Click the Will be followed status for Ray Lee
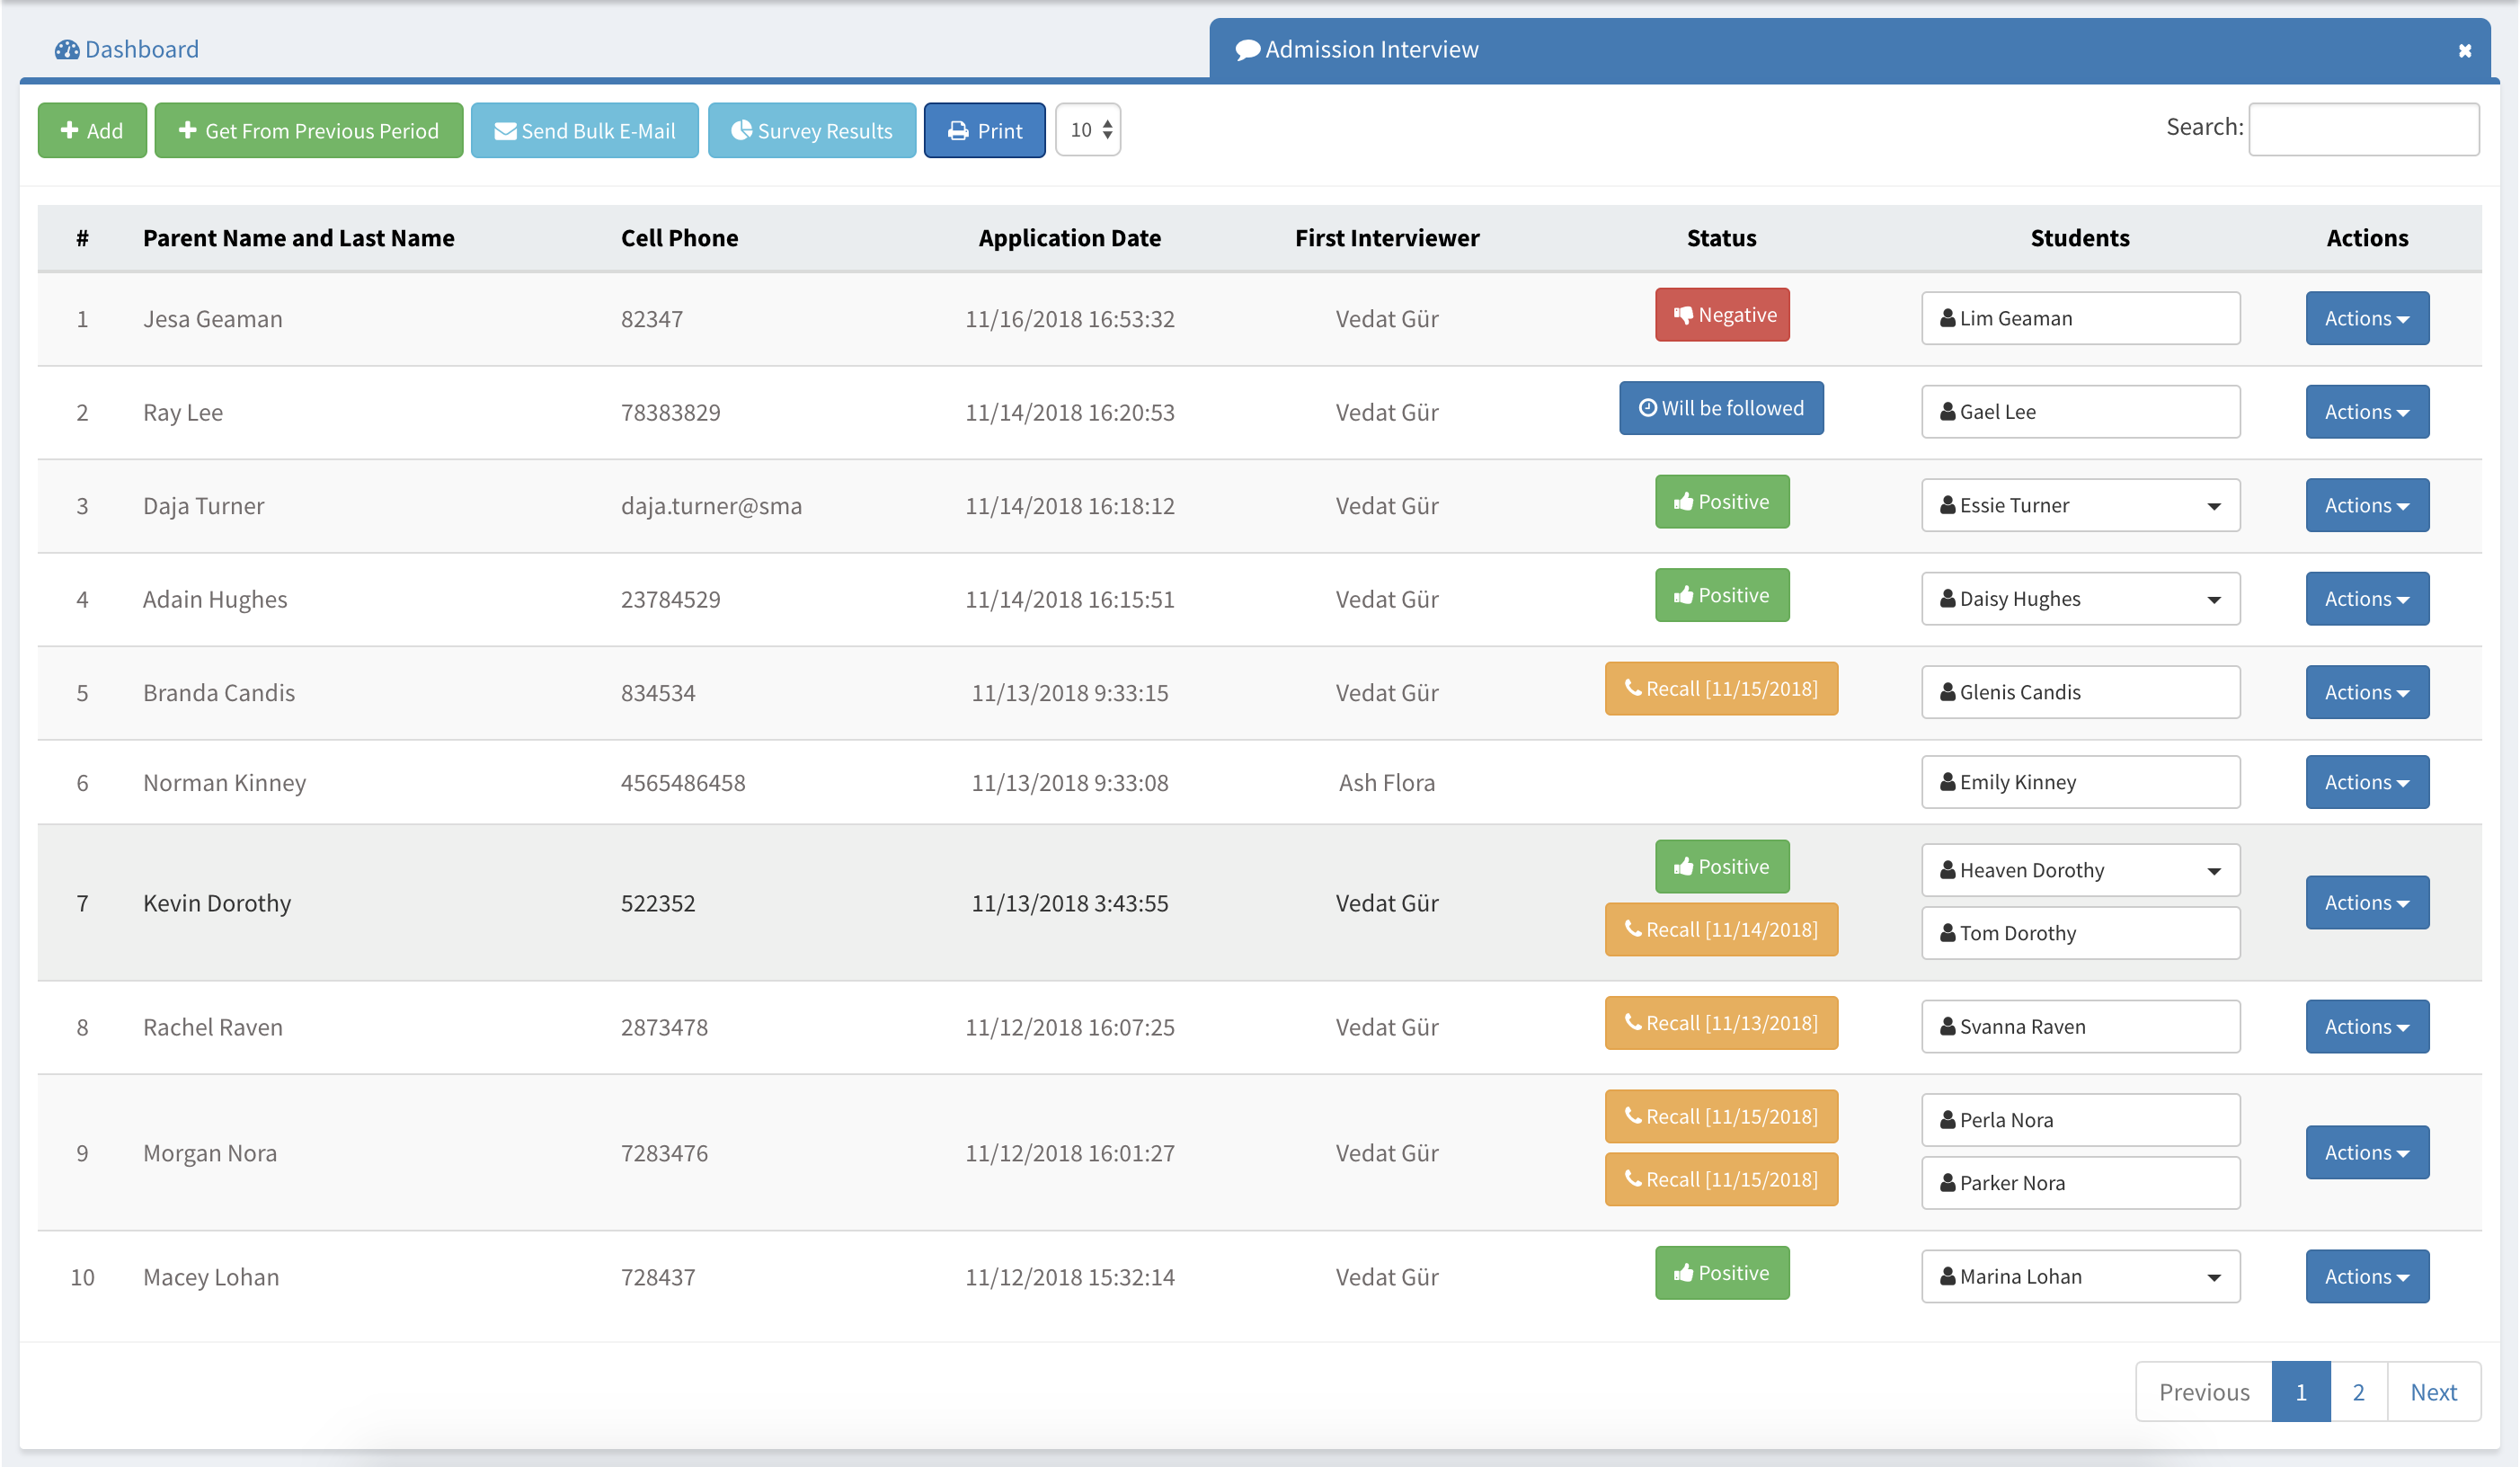Screen dimensions: 2520x1467 point(1721,408)
